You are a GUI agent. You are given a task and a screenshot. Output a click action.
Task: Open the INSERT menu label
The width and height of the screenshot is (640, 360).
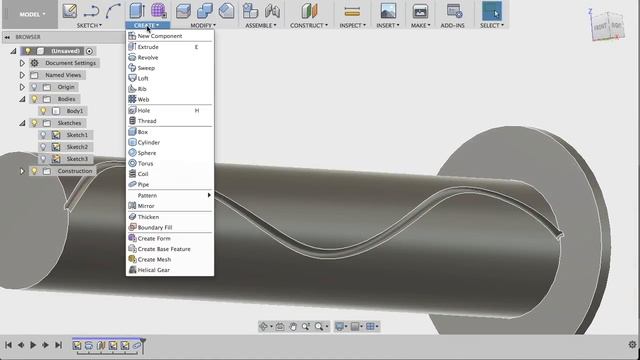[x=387, y=25]
